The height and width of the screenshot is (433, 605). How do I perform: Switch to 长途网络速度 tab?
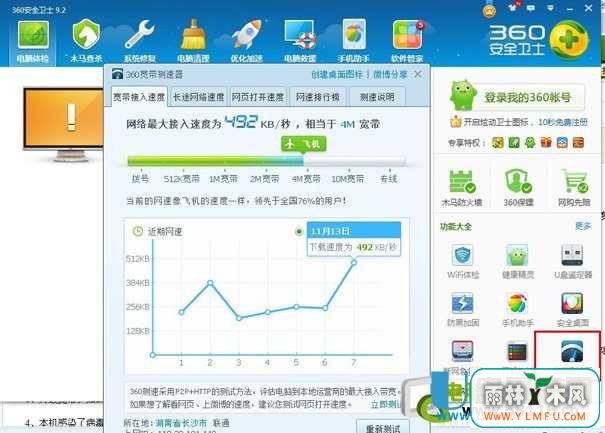tap(198, 97)
